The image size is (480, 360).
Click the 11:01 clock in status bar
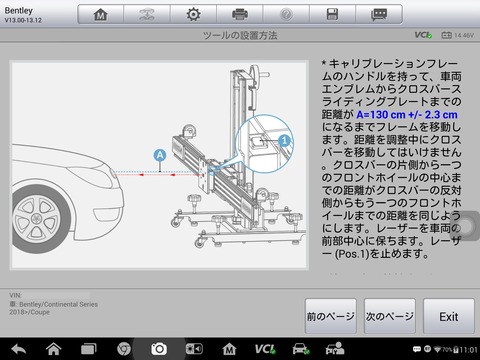tap(468, 350)
